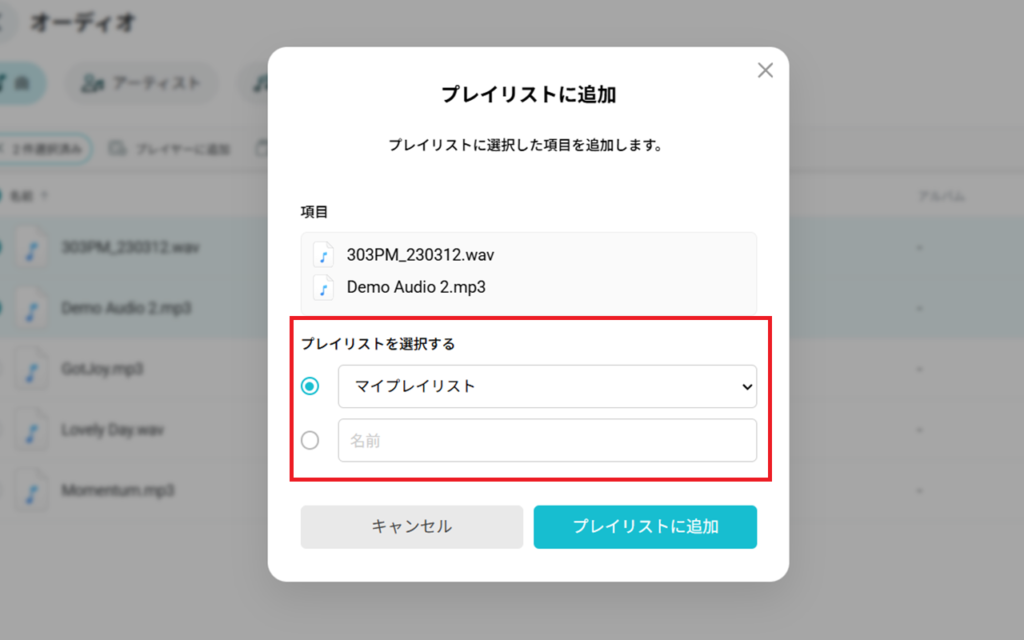Click the プレイヤーに追加 toolbar icon
The width and height of the screenshot is (1024, 640).
[x=118, y=150]
